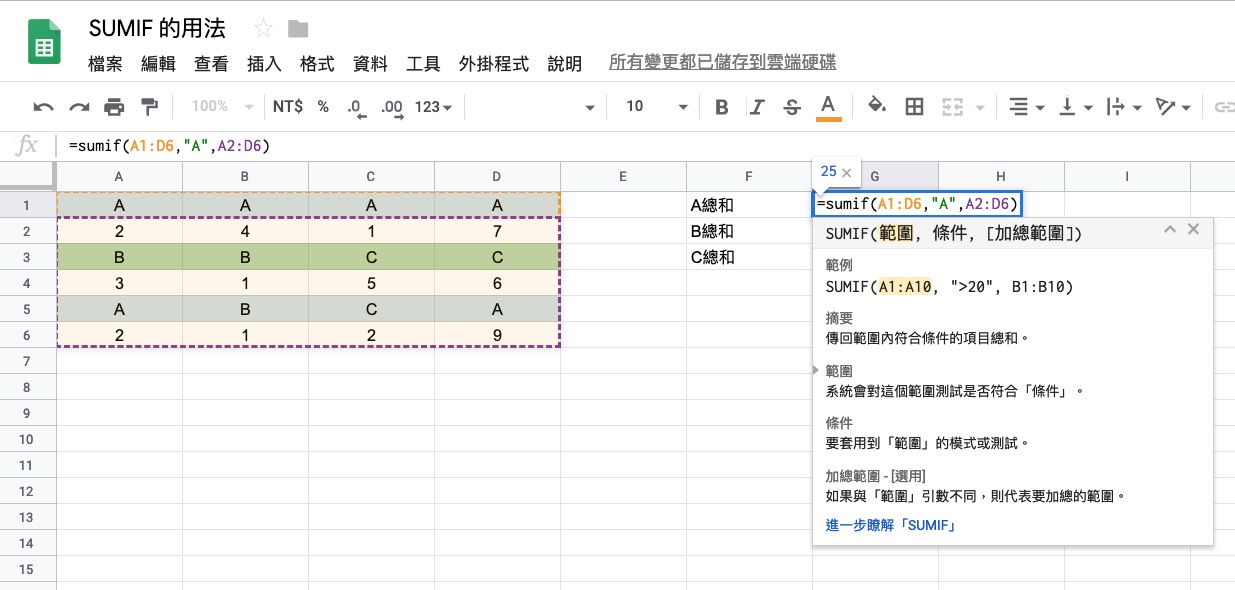Star this SUMIF document
This screenshot has height=590, width=1235.
point(263,28)
